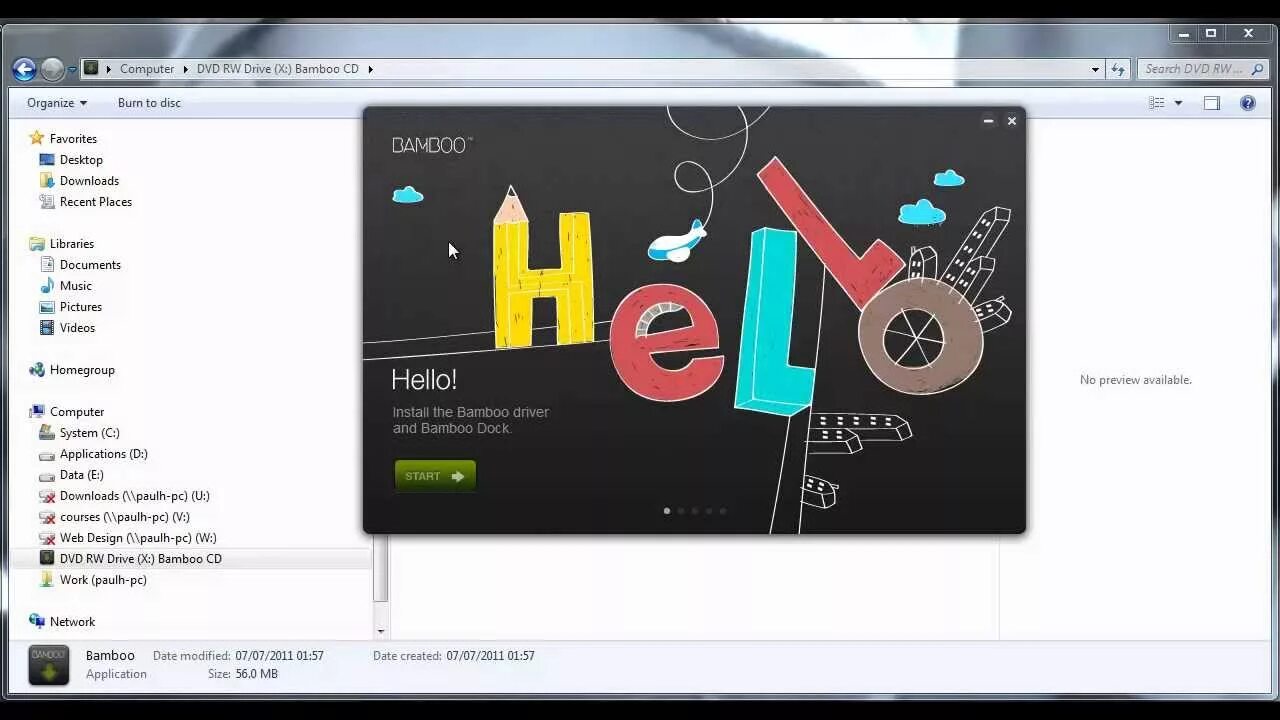Maximize the Explorer window

[x=1211, y=34]
